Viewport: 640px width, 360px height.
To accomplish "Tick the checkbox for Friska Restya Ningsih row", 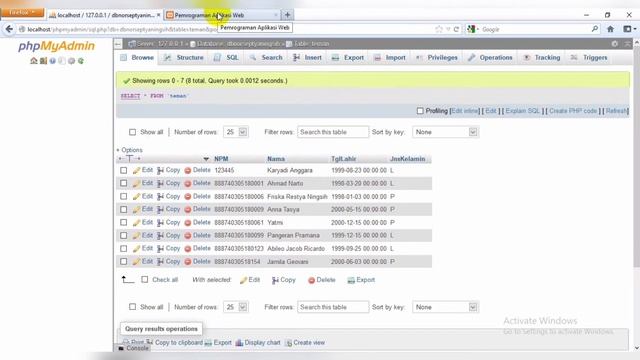I will point(124,196).
